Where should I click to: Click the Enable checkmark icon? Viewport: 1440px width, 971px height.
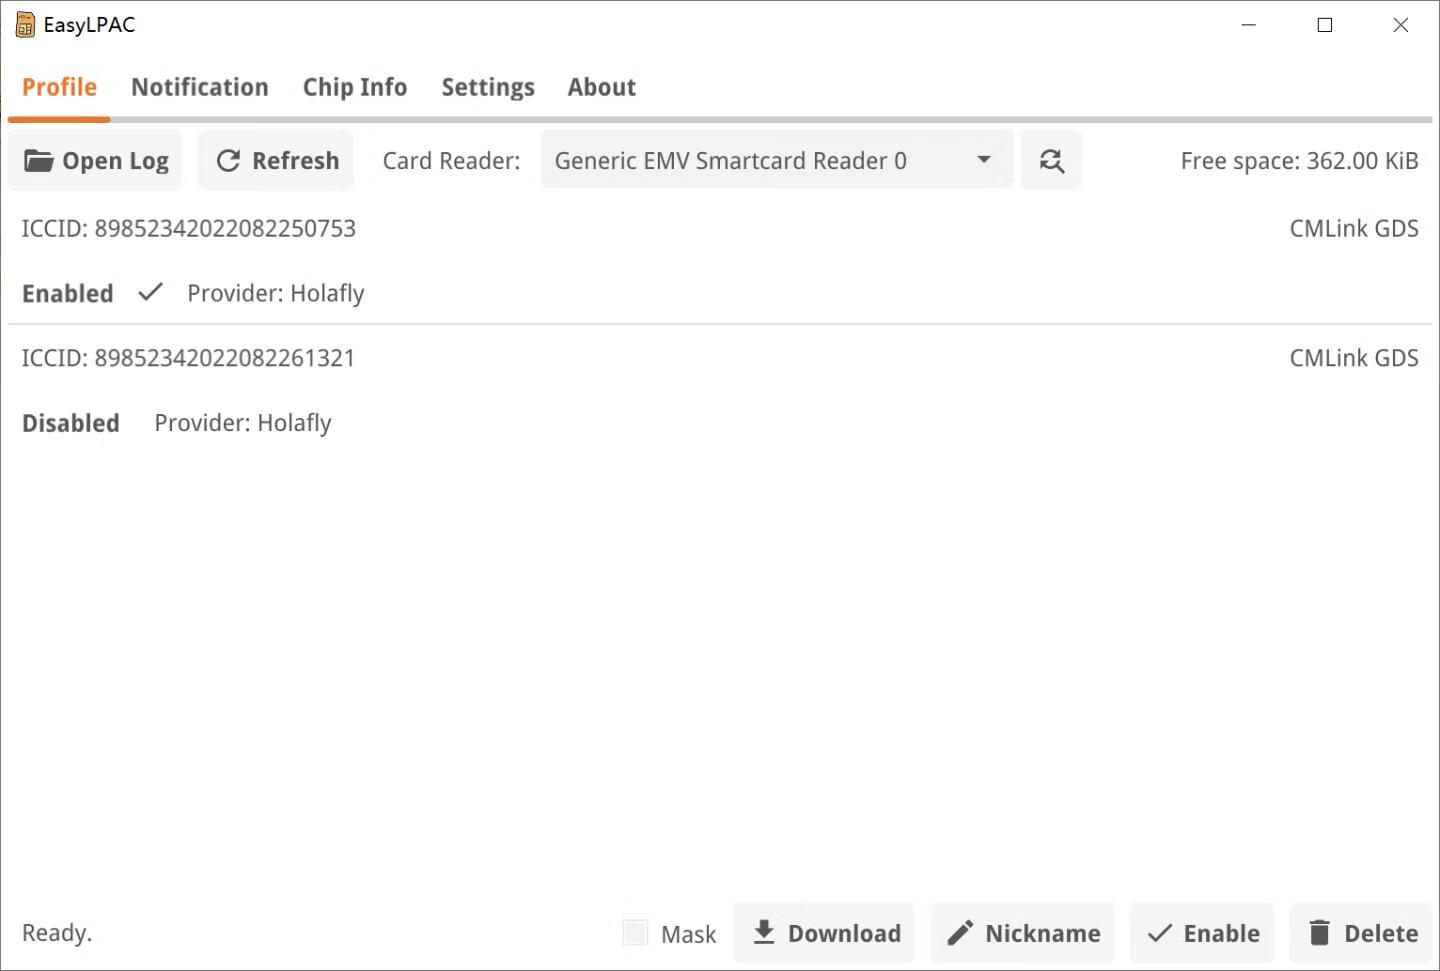[1159, 933]
